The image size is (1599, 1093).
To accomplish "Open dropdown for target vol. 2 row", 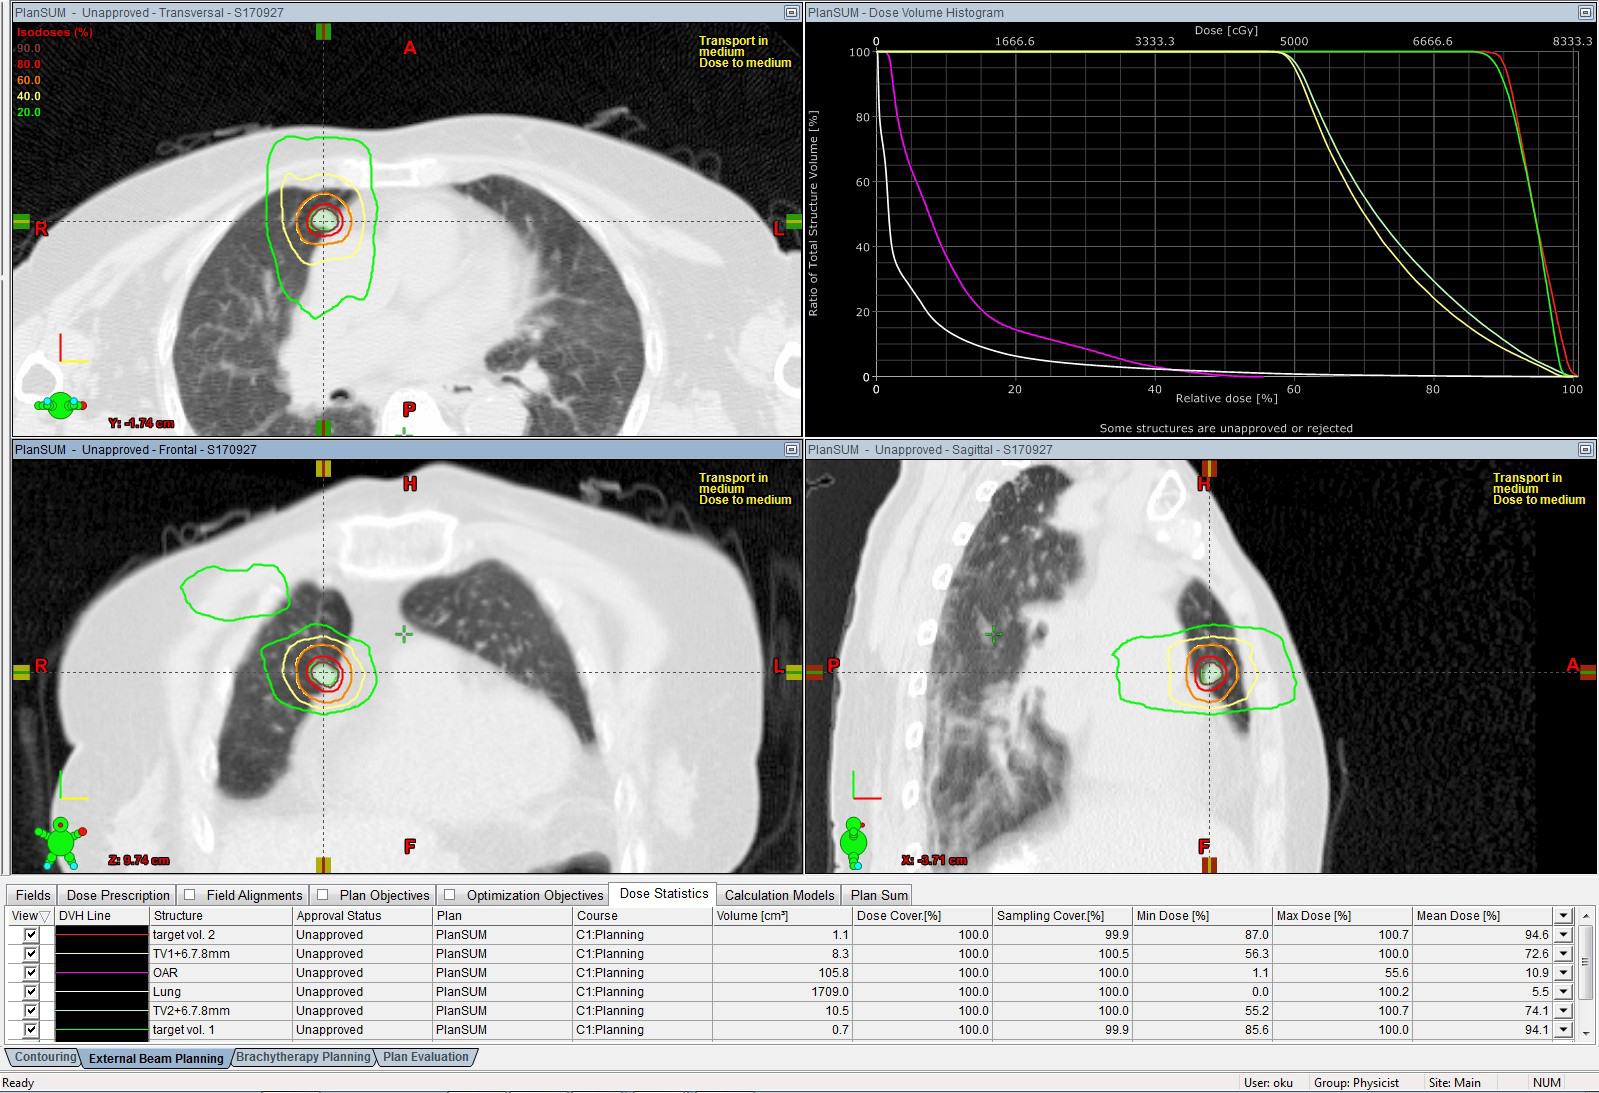I will pyautogui.click(x=1564, y=935).
